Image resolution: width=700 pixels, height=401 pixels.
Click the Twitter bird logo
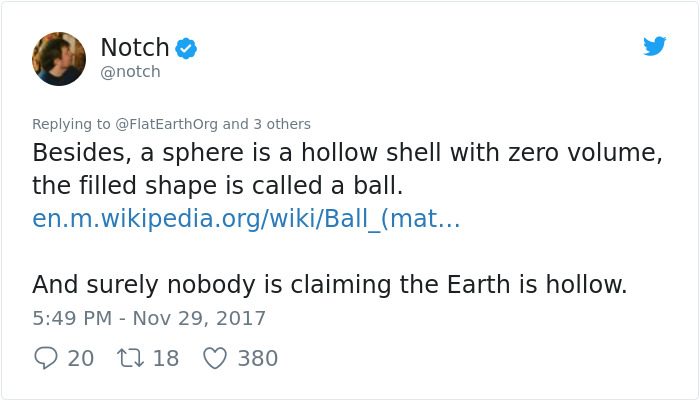point(655,46)
